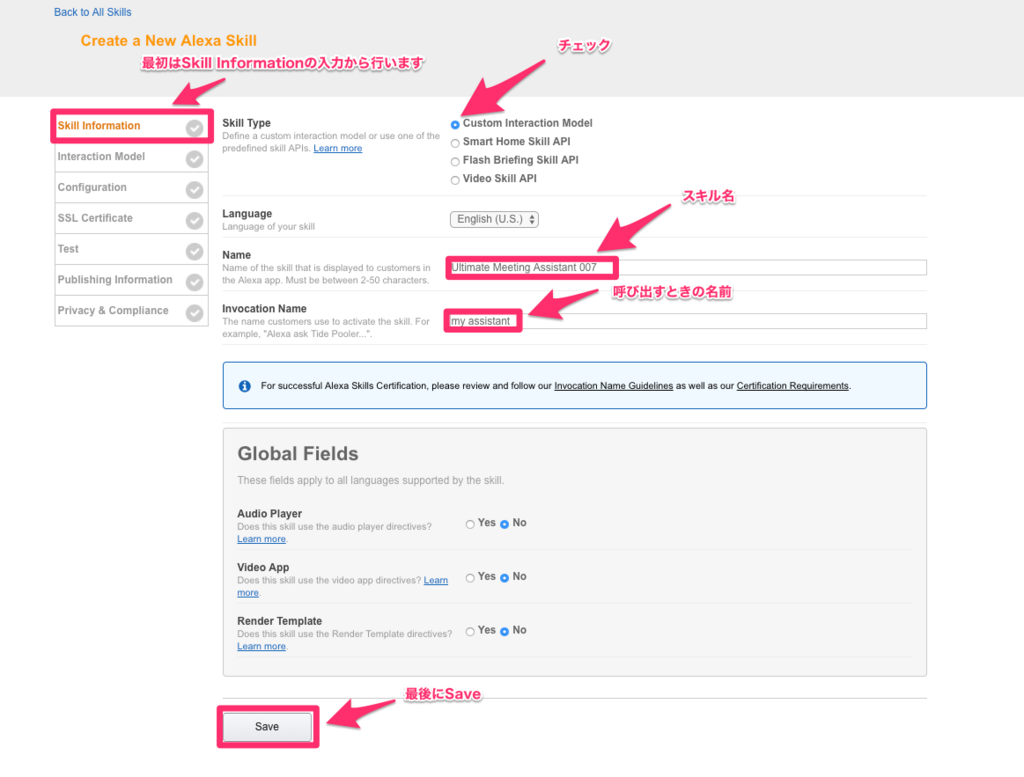Set Audio Player to Yes
Screen dimensions: 1024x777
pos(470,524)
